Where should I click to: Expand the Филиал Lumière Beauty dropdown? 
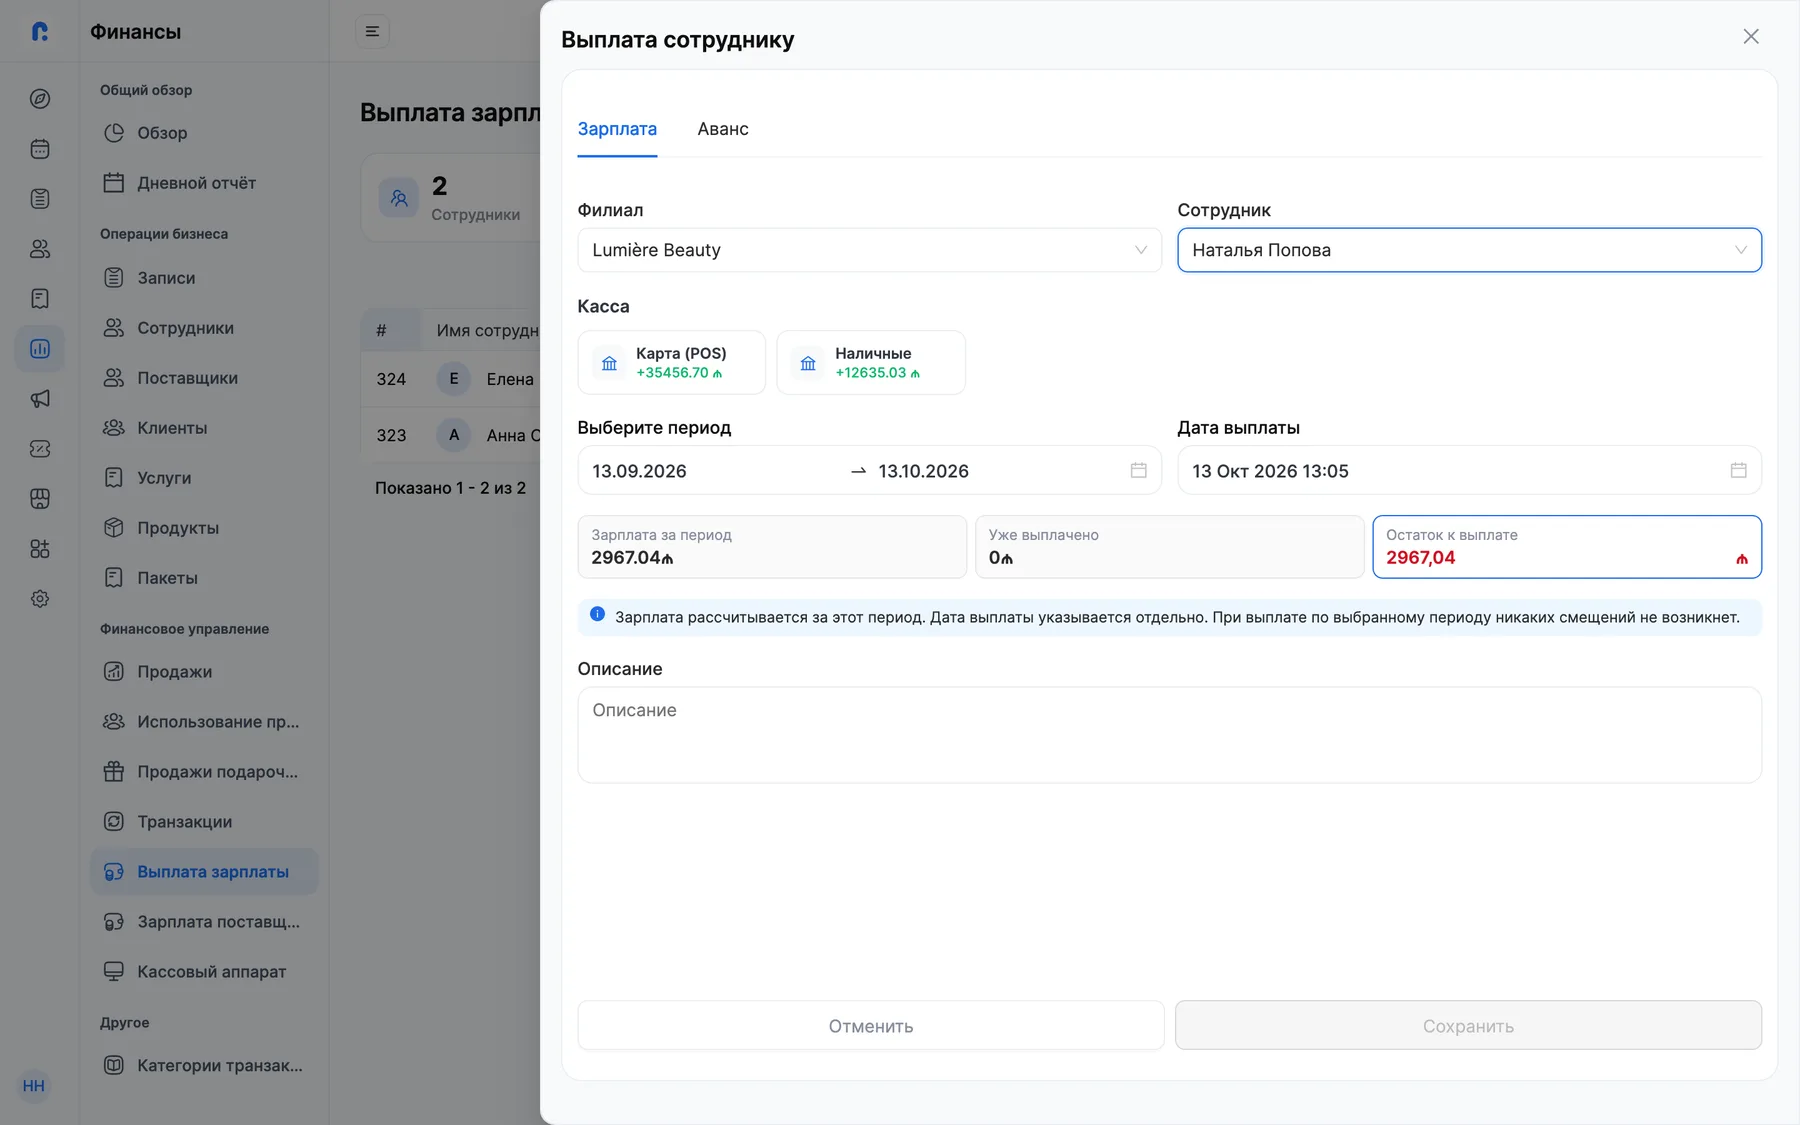pyautogui.click(x=869, y=250)
